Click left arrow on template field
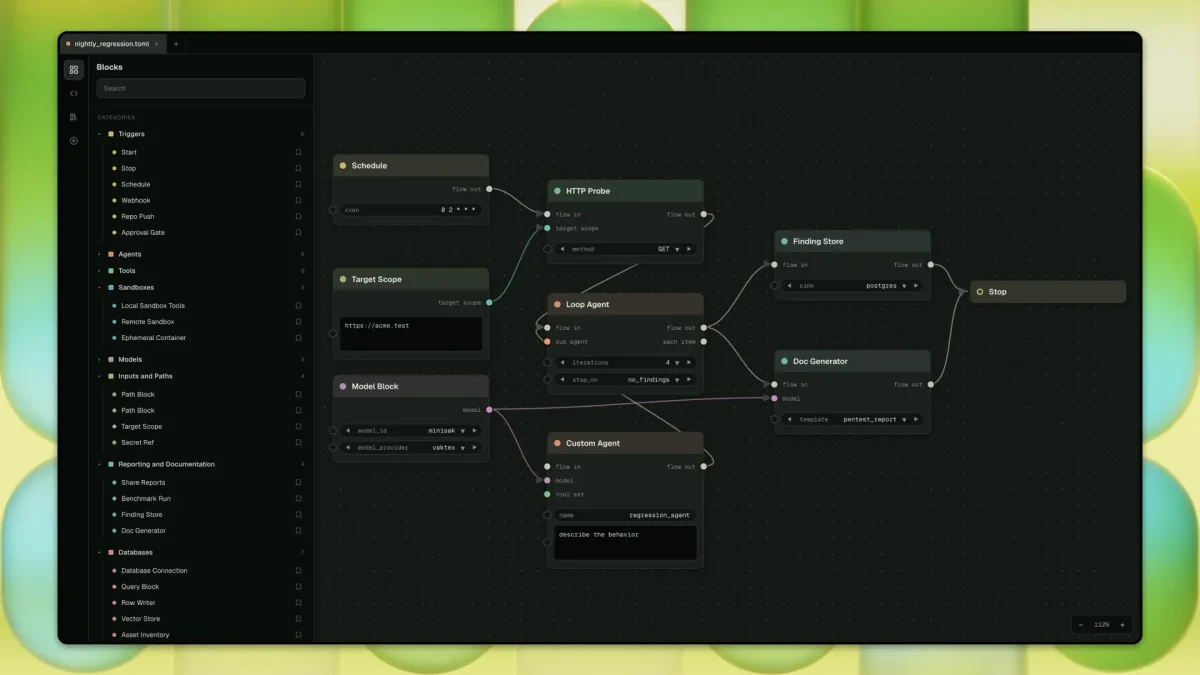The width and height of the screenshot is (1200, 675). 789,419
